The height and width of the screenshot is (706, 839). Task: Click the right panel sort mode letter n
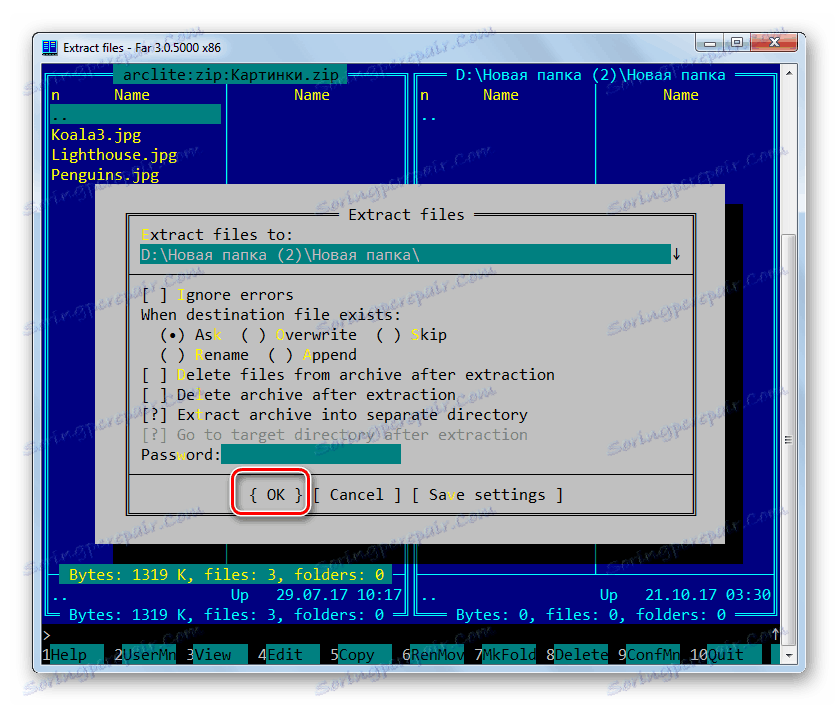point(424,95)
